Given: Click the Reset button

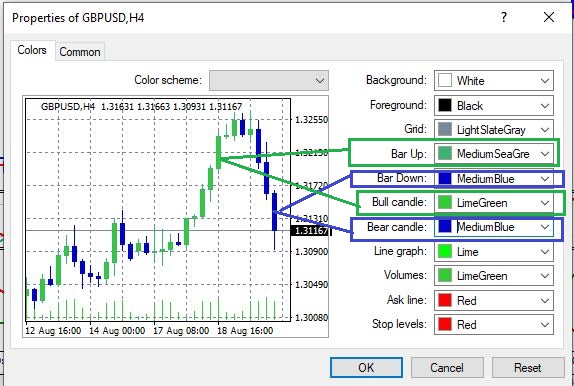Looking at the screenshot, I should (x=528, y=367).
